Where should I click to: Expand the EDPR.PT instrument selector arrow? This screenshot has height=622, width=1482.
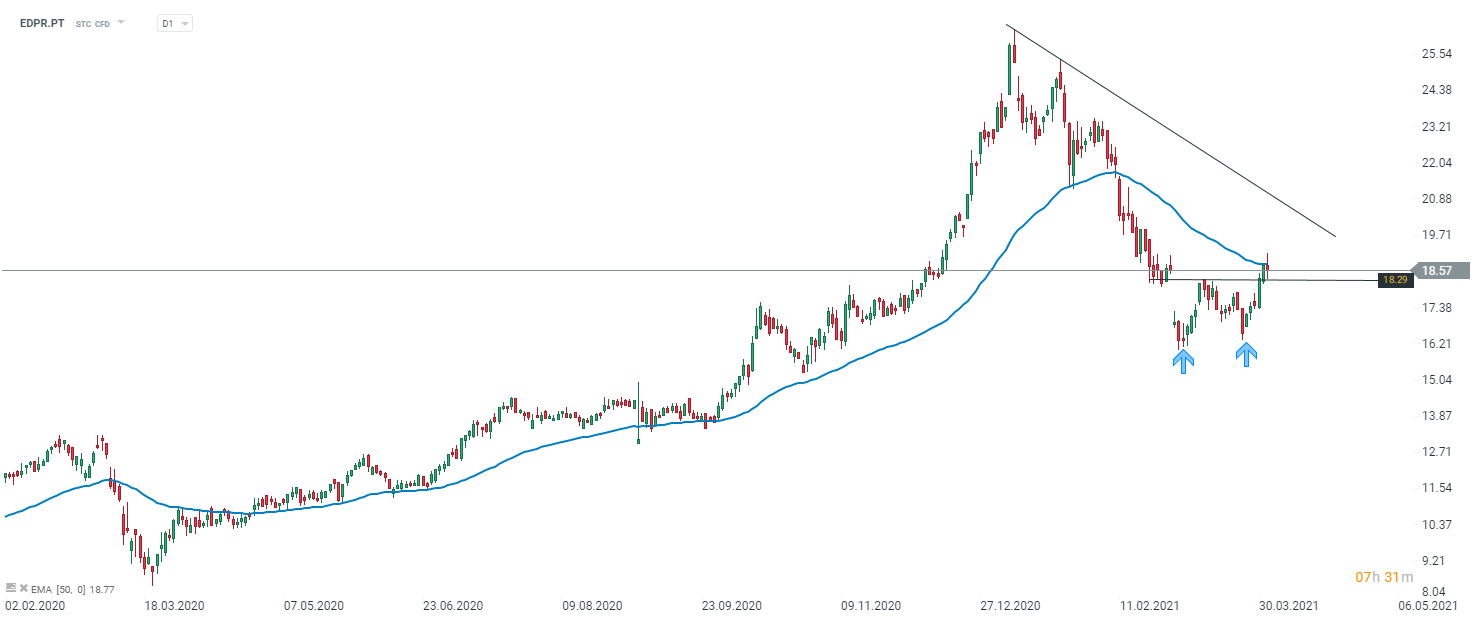pyautogui.click(x=121, y=22)
